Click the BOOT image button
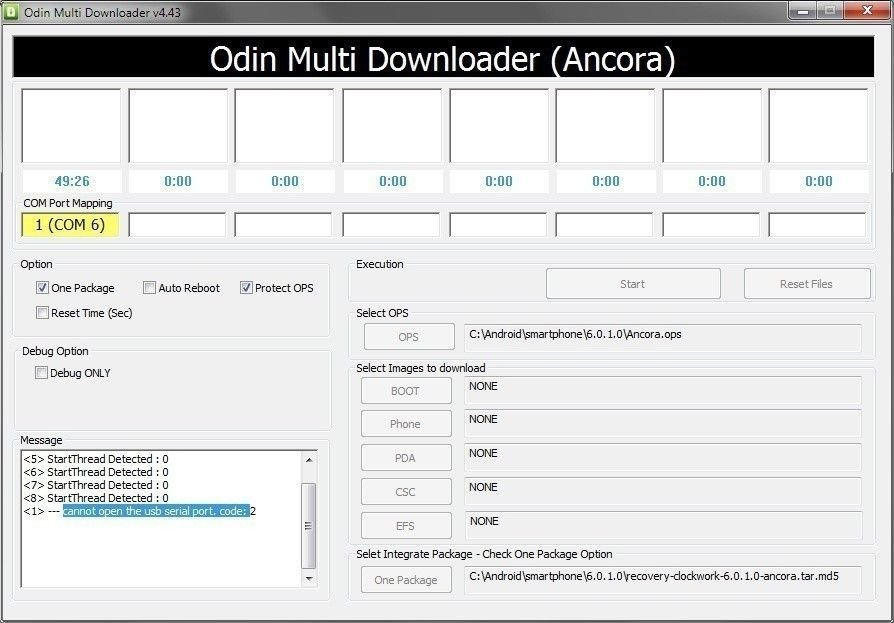 [406, 391]
